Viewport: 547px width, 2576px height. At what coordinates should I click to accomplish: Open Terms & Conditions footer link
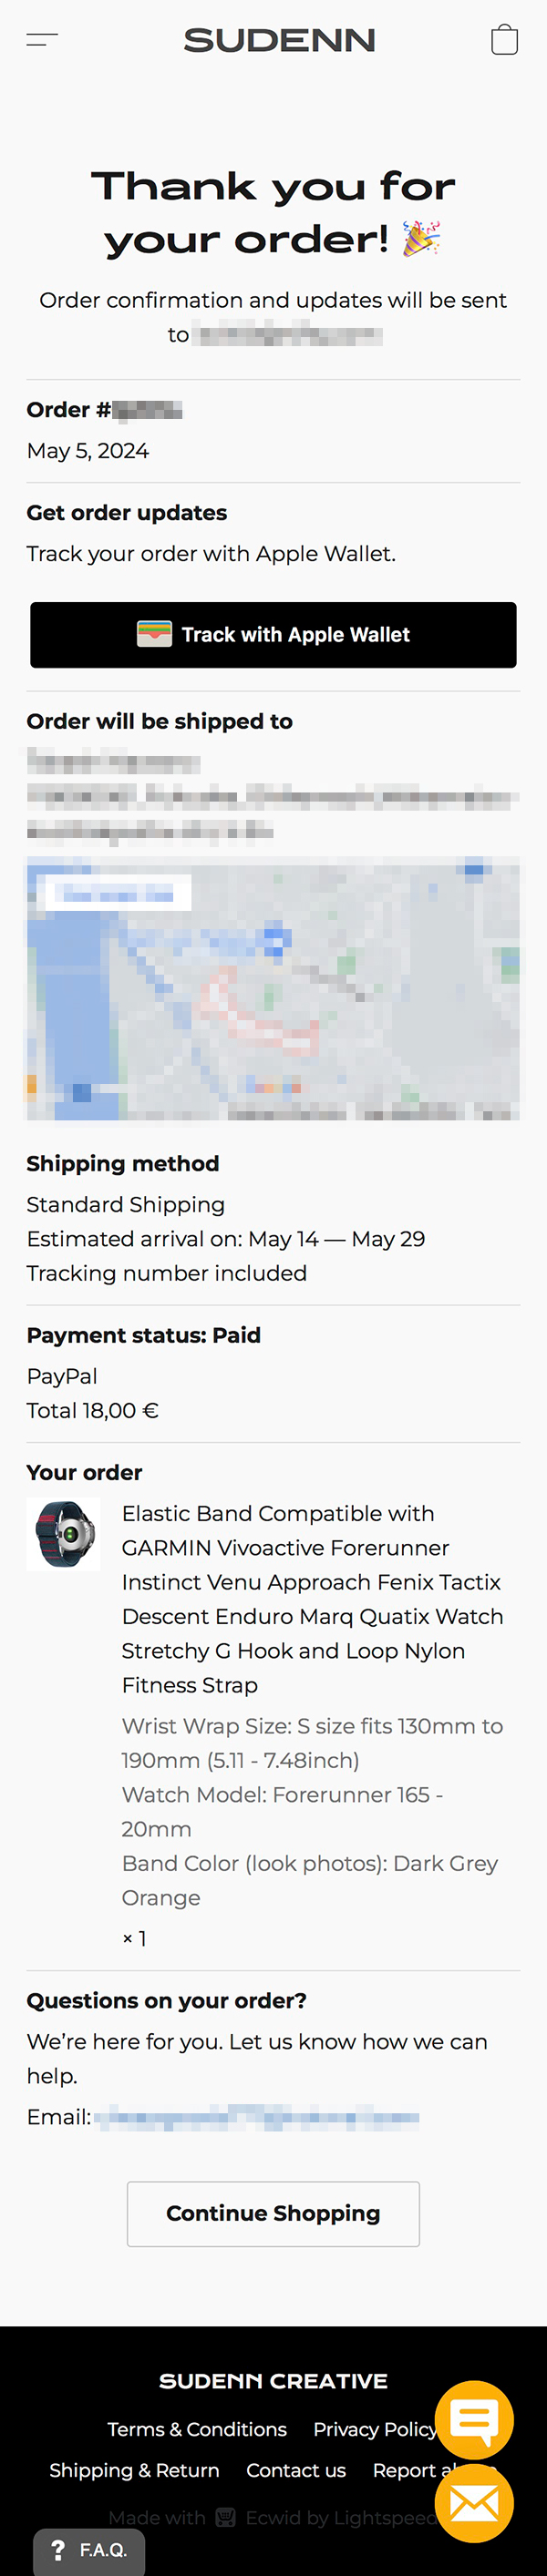click(197, 2429)
